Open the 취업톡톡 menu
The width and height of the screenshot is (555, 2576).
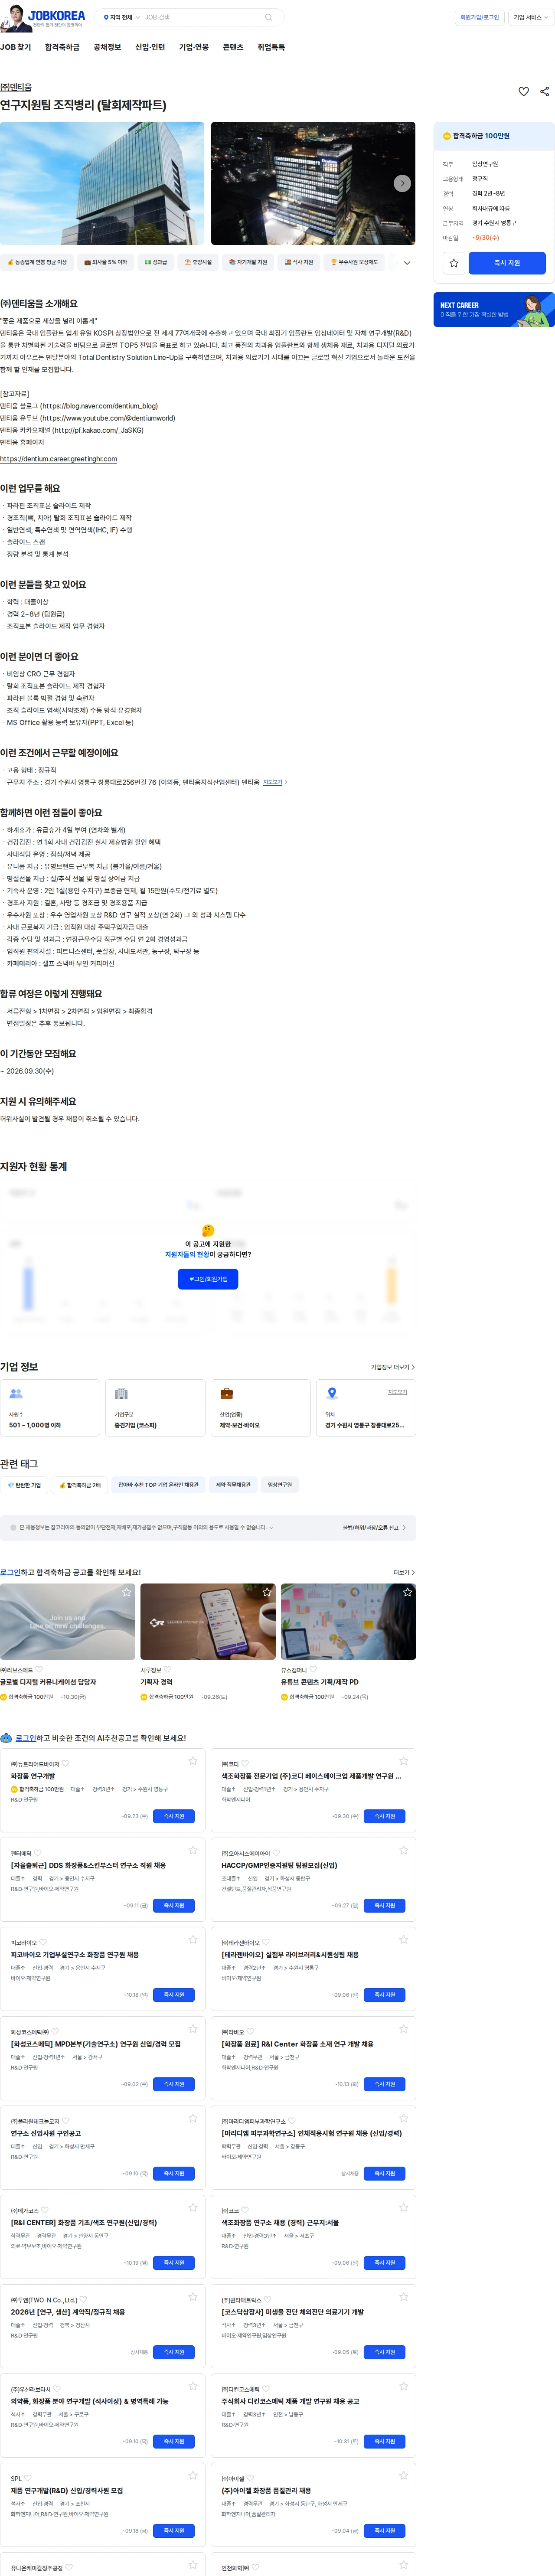(271, 47)
